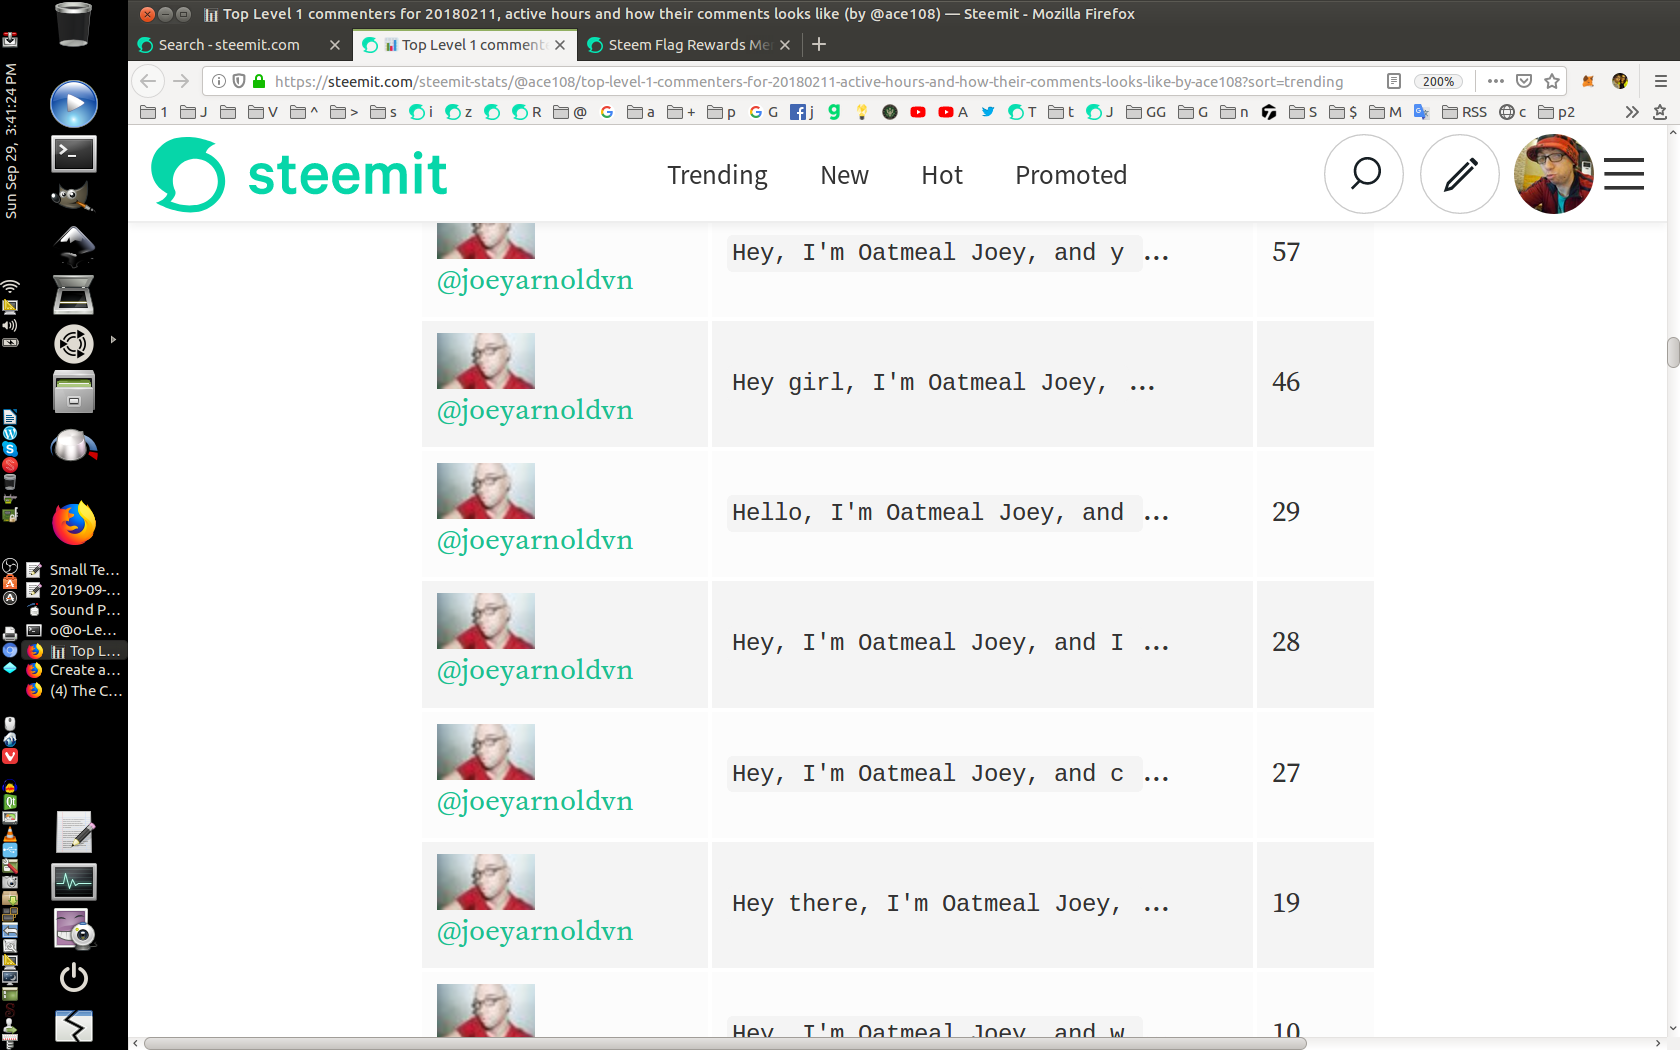The image size is (1680, 1050).
Task: Click the power button in dock
Action: pyautogui.click(x=74, y=977)
